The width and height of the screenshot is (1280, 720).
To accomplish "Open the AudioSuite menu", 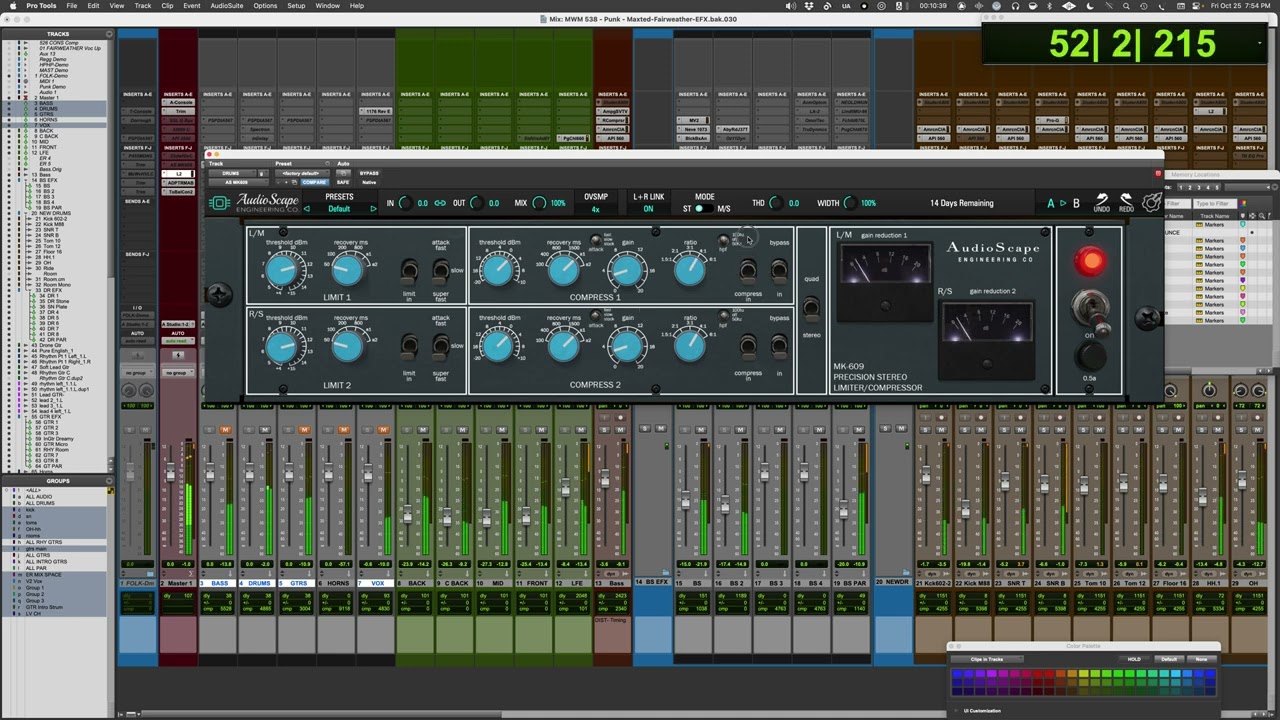I will click(227, 6).
